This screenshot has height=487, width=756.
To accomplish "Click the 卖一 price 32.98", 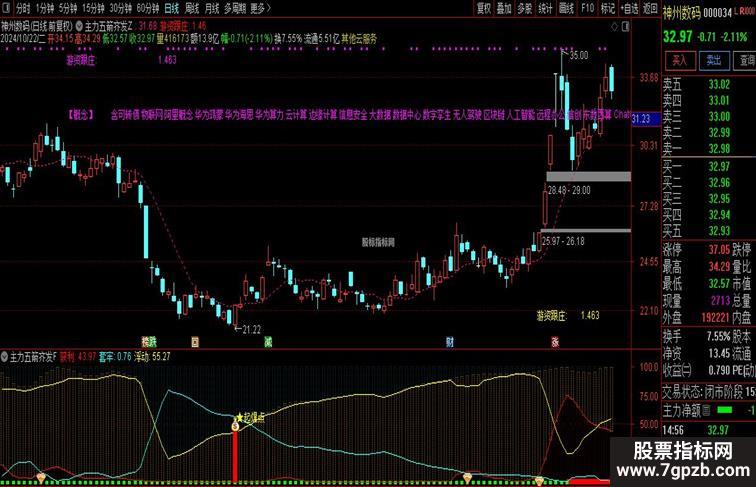I will click(719, 149).
